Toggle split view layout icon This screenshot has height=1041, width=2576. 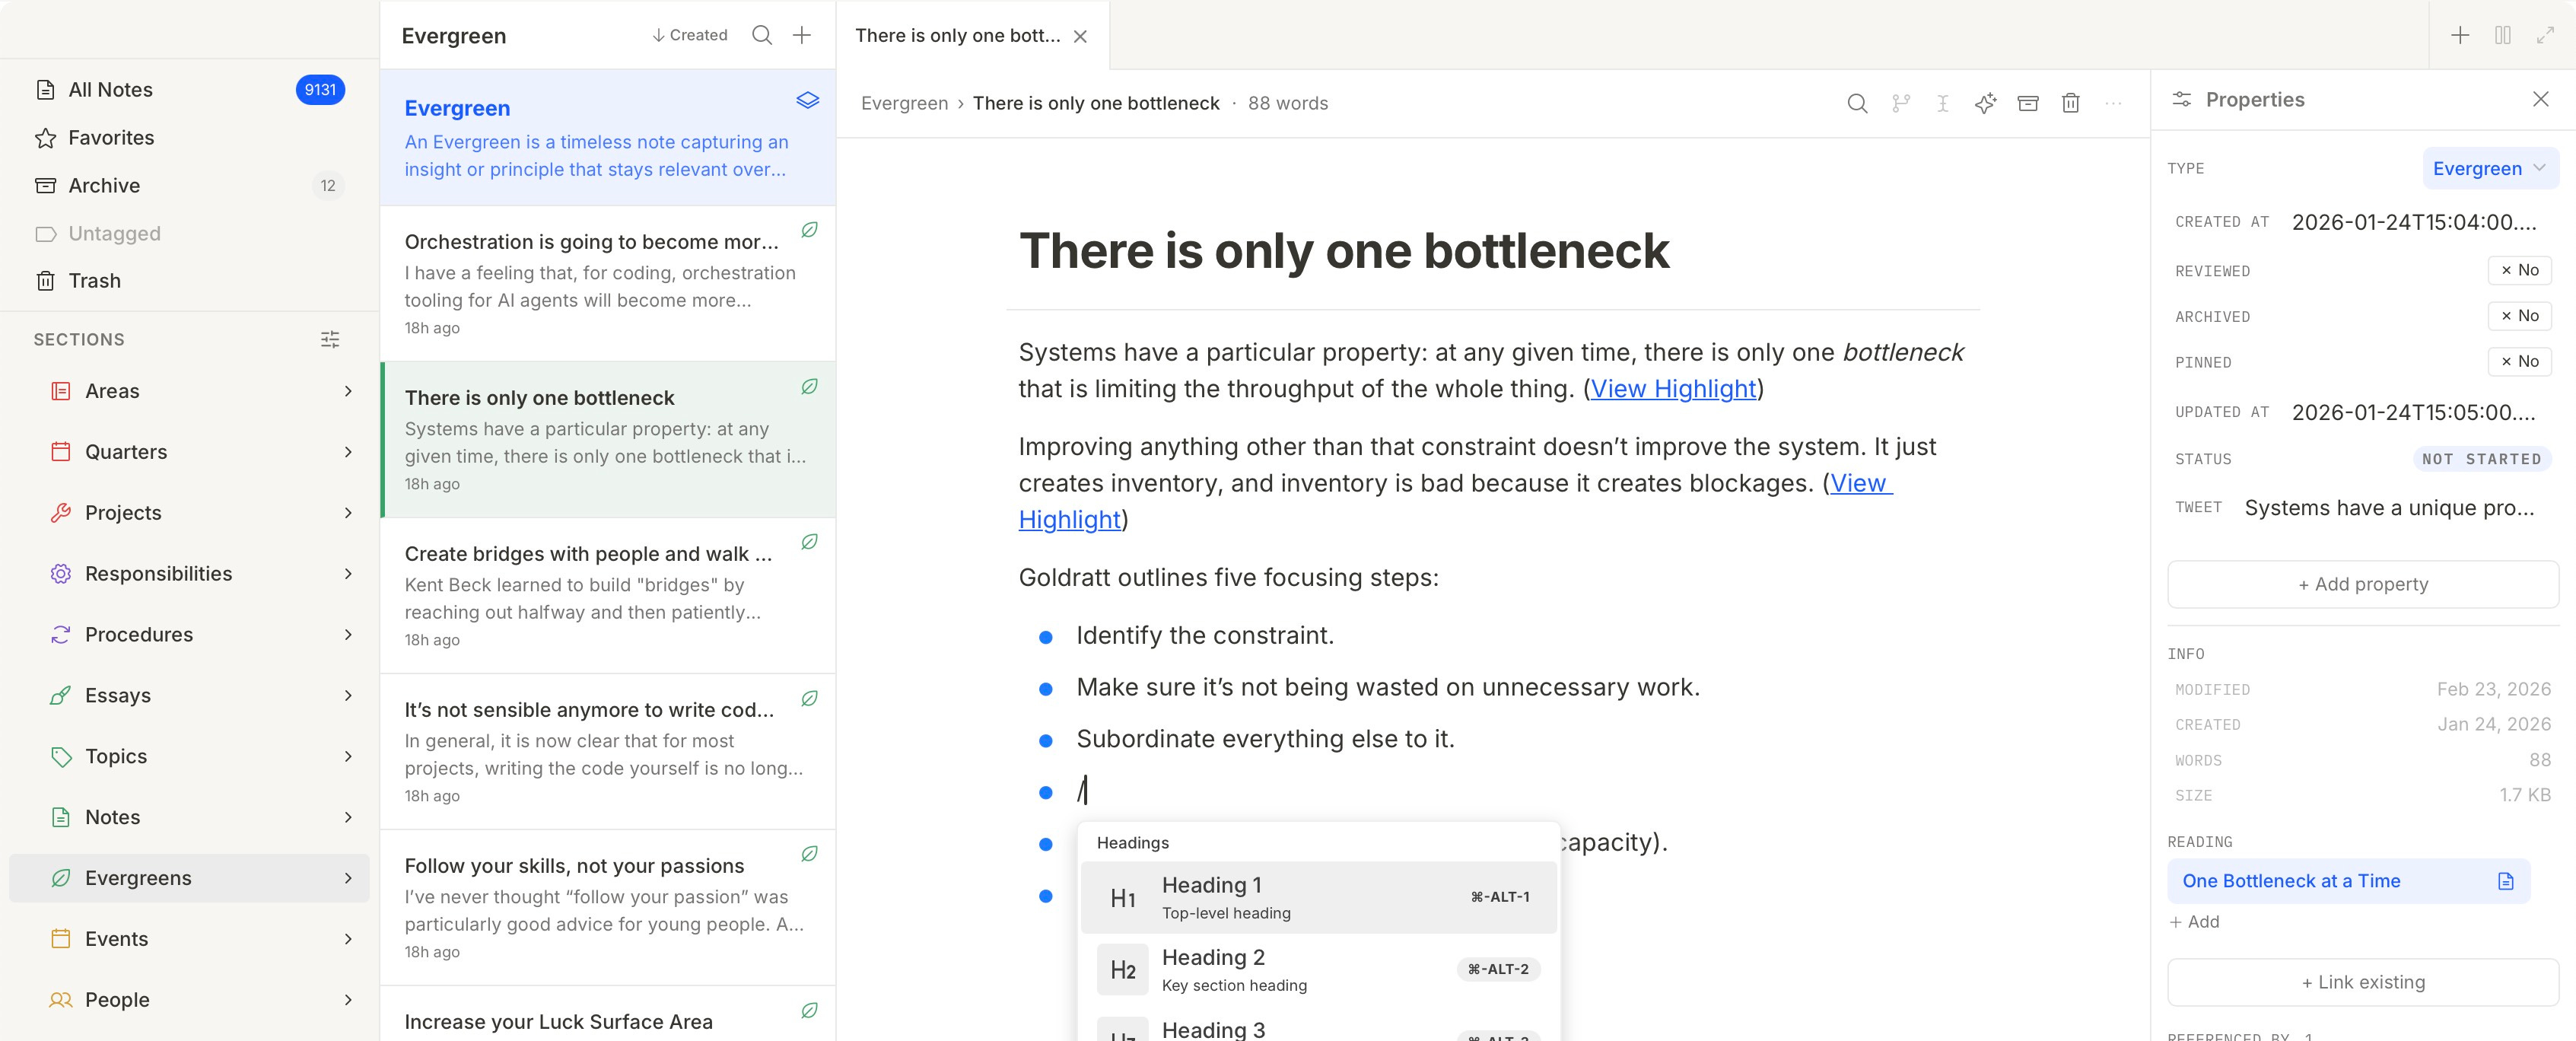2502,35
